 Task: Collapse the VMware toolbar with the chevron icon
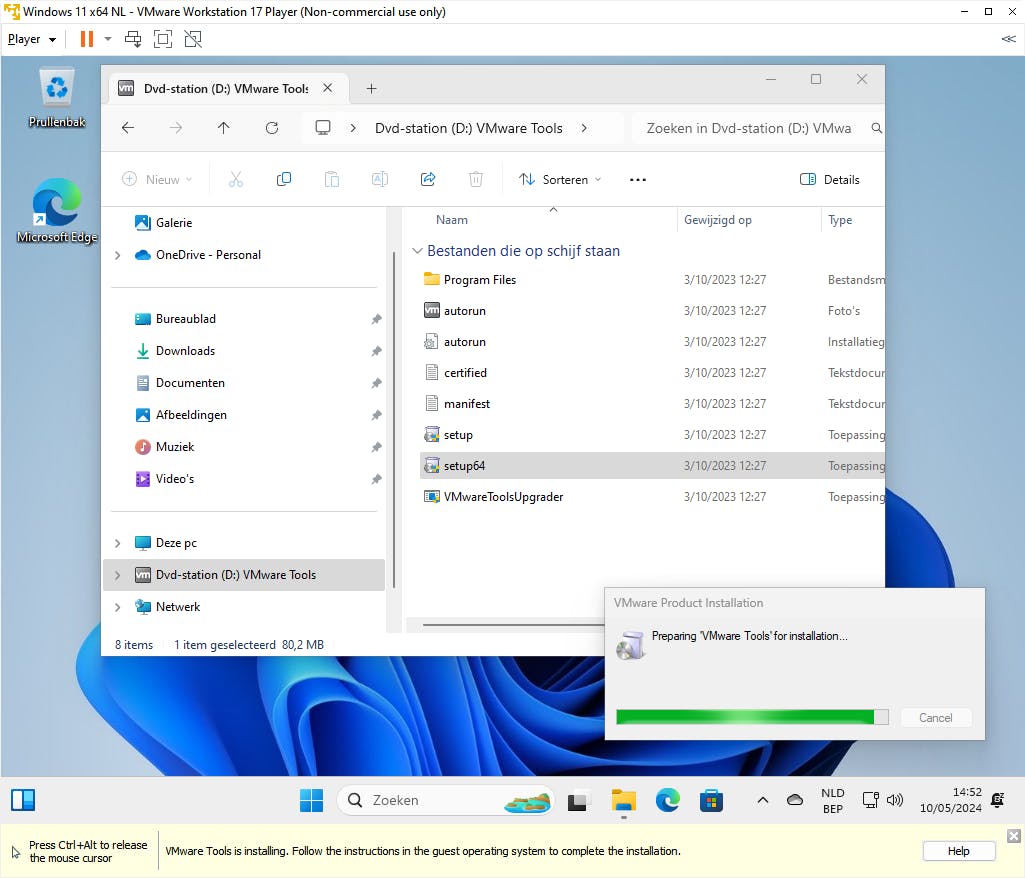pos(1008,39)
